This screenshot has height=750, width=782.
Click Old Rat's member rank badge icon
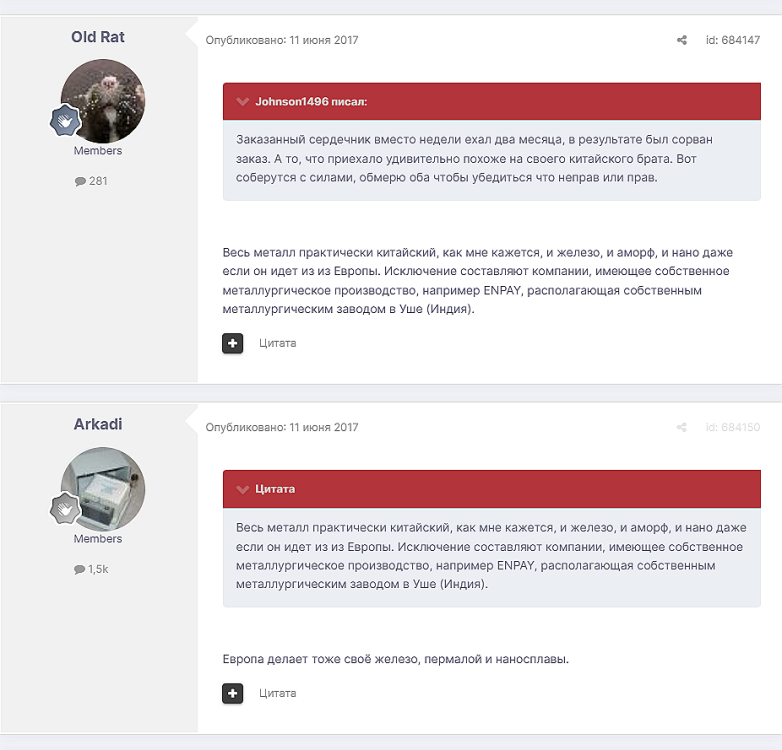[65, 121]
